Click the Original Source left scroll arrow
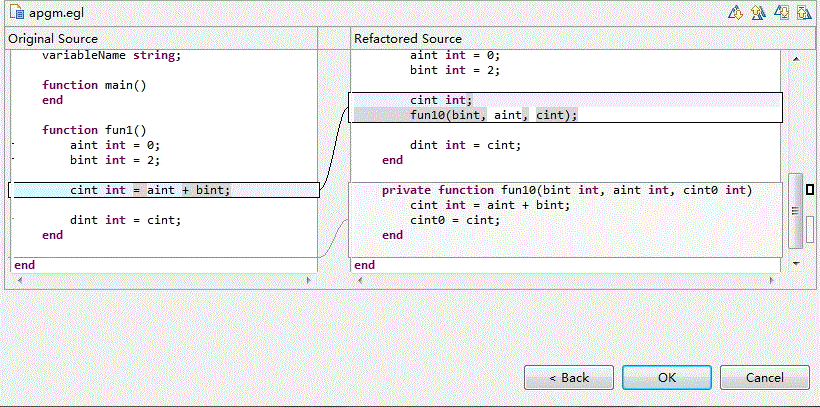This screenshot has height=408, width=820. pos(20,281)
